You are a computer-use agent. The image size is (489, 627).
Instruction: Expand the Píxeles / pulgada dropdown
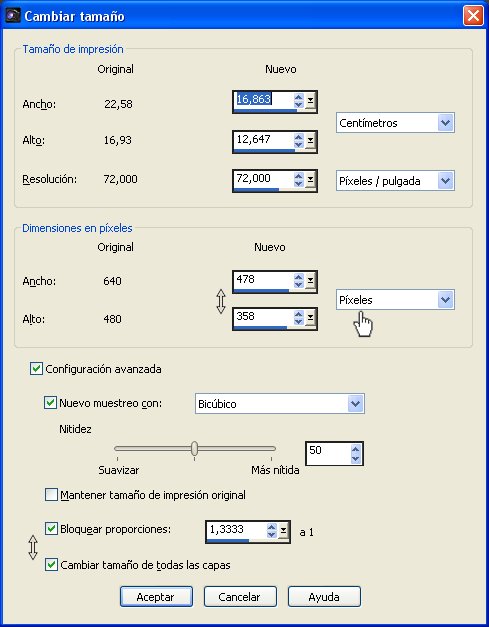pos(395,181)
